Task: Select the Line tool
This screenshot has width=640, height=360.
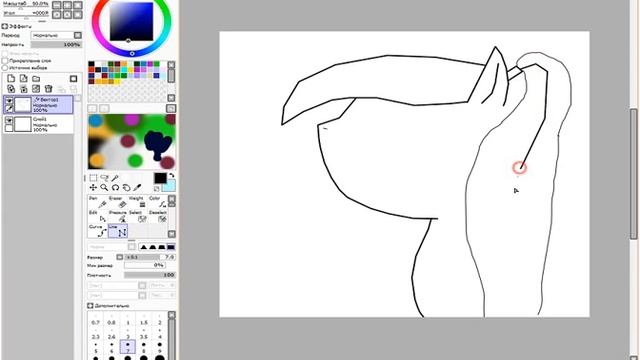Action: coord(118,231)
